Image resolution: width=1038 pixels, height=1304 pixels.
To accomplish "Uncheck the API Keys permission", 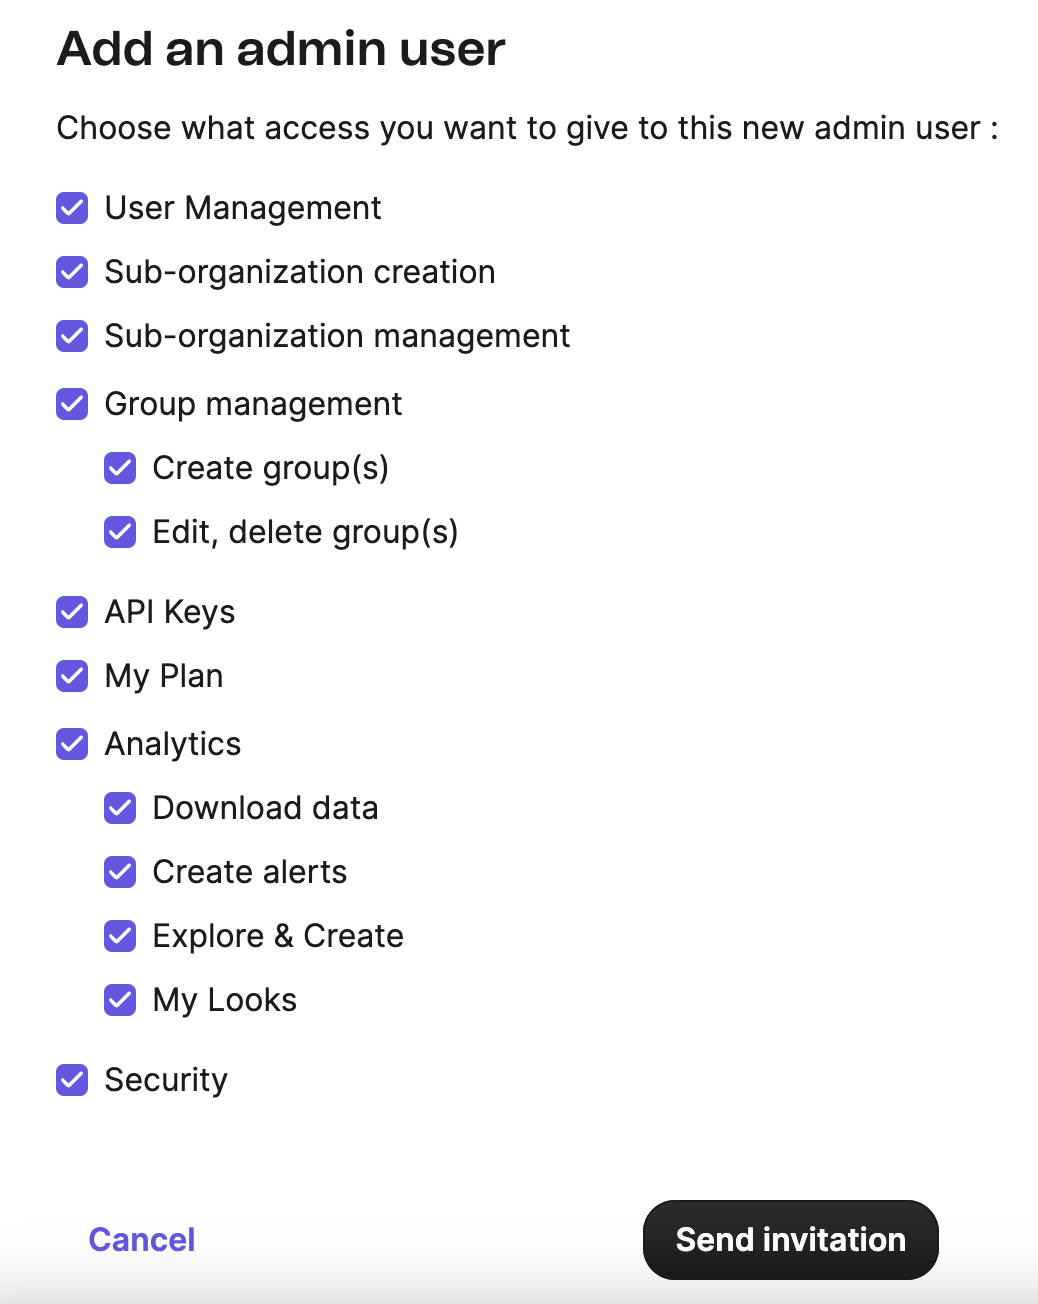I will point(72,612).
